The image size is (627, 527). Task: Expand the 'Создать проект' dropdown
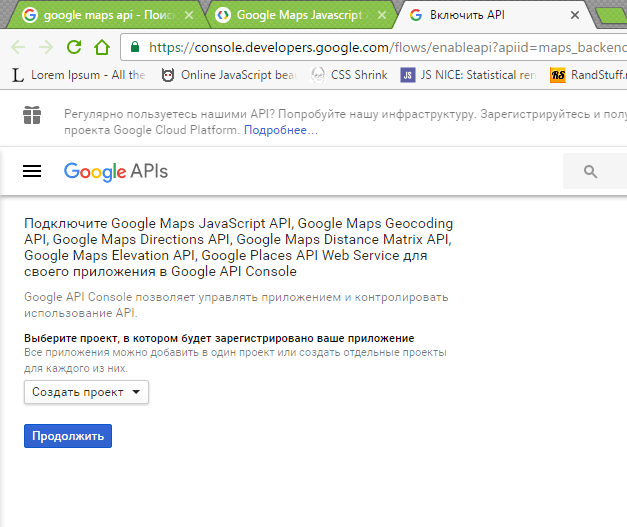[x=86, y=392]
